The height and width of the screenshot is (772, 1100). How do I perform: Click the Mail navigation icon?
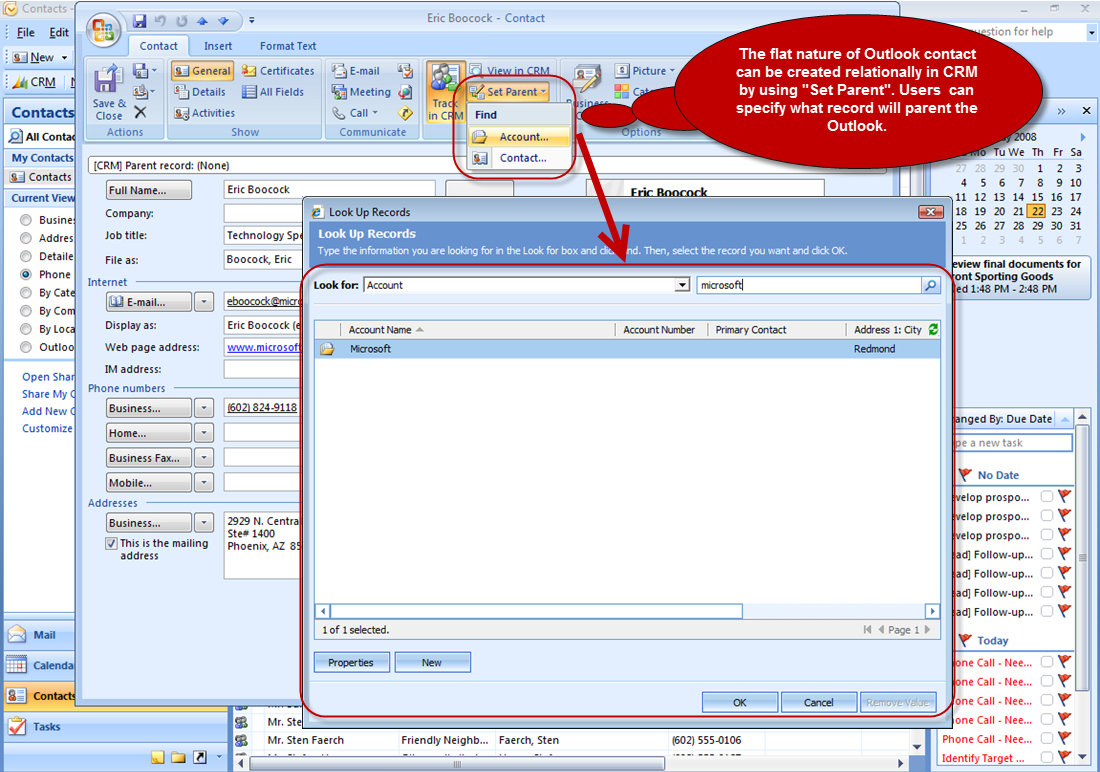17,634
